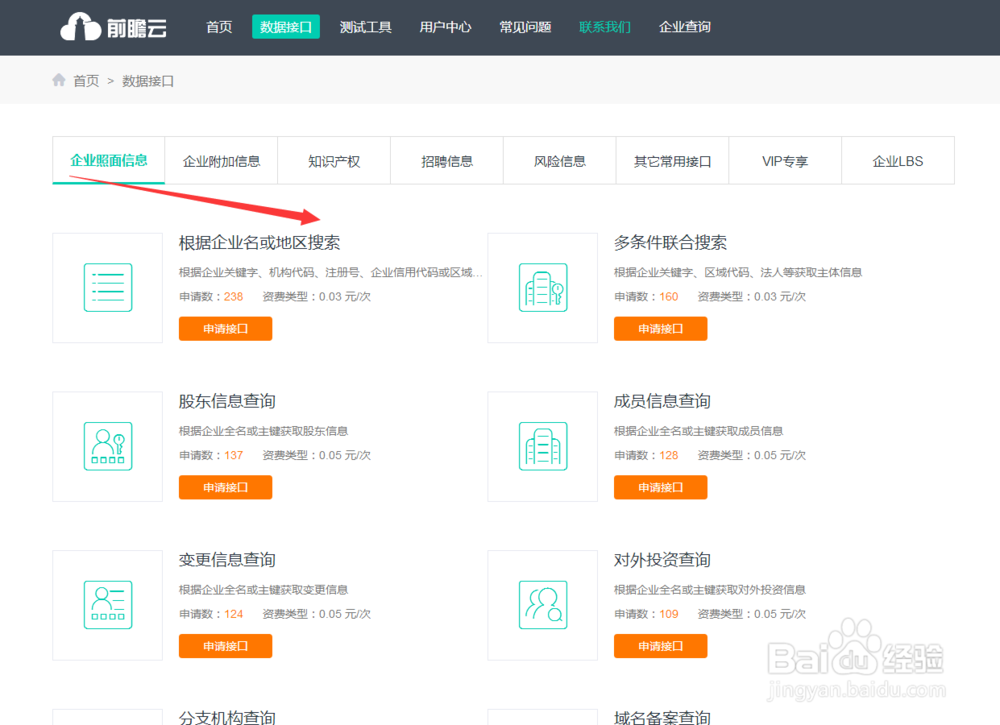Click the building icon on 多条件联合搜索 card
The image size is (1000, 725).
click(x=542, y=287)
